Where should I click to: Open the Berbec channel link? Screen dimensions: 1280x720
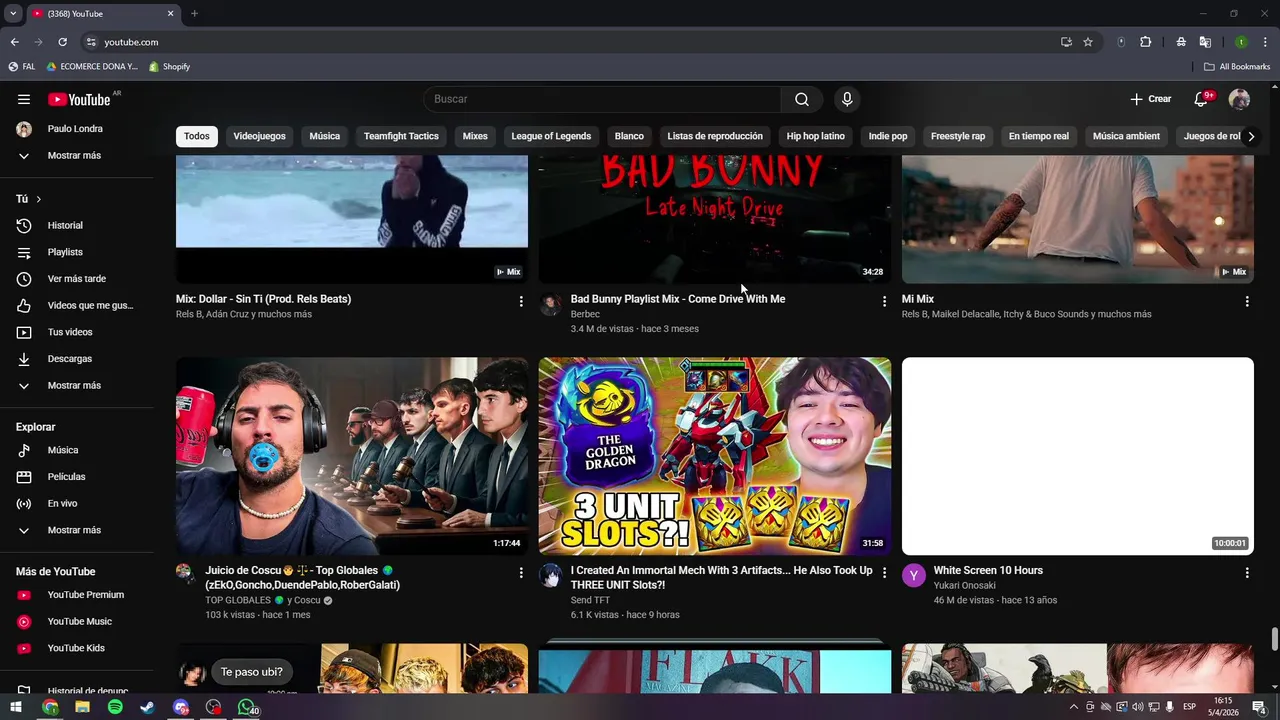click(x=585, y=314)
